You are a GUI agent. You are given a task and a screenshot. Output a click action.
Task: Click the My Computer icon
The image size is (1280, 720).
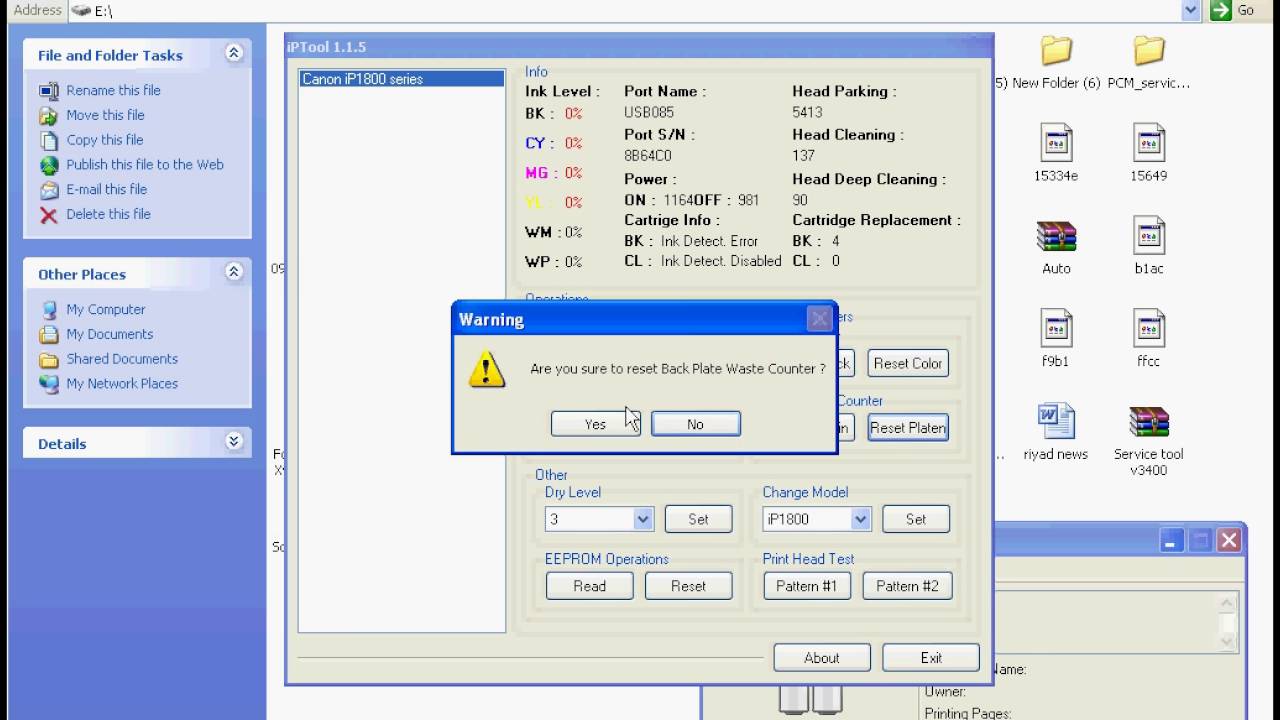pos(49,310)
